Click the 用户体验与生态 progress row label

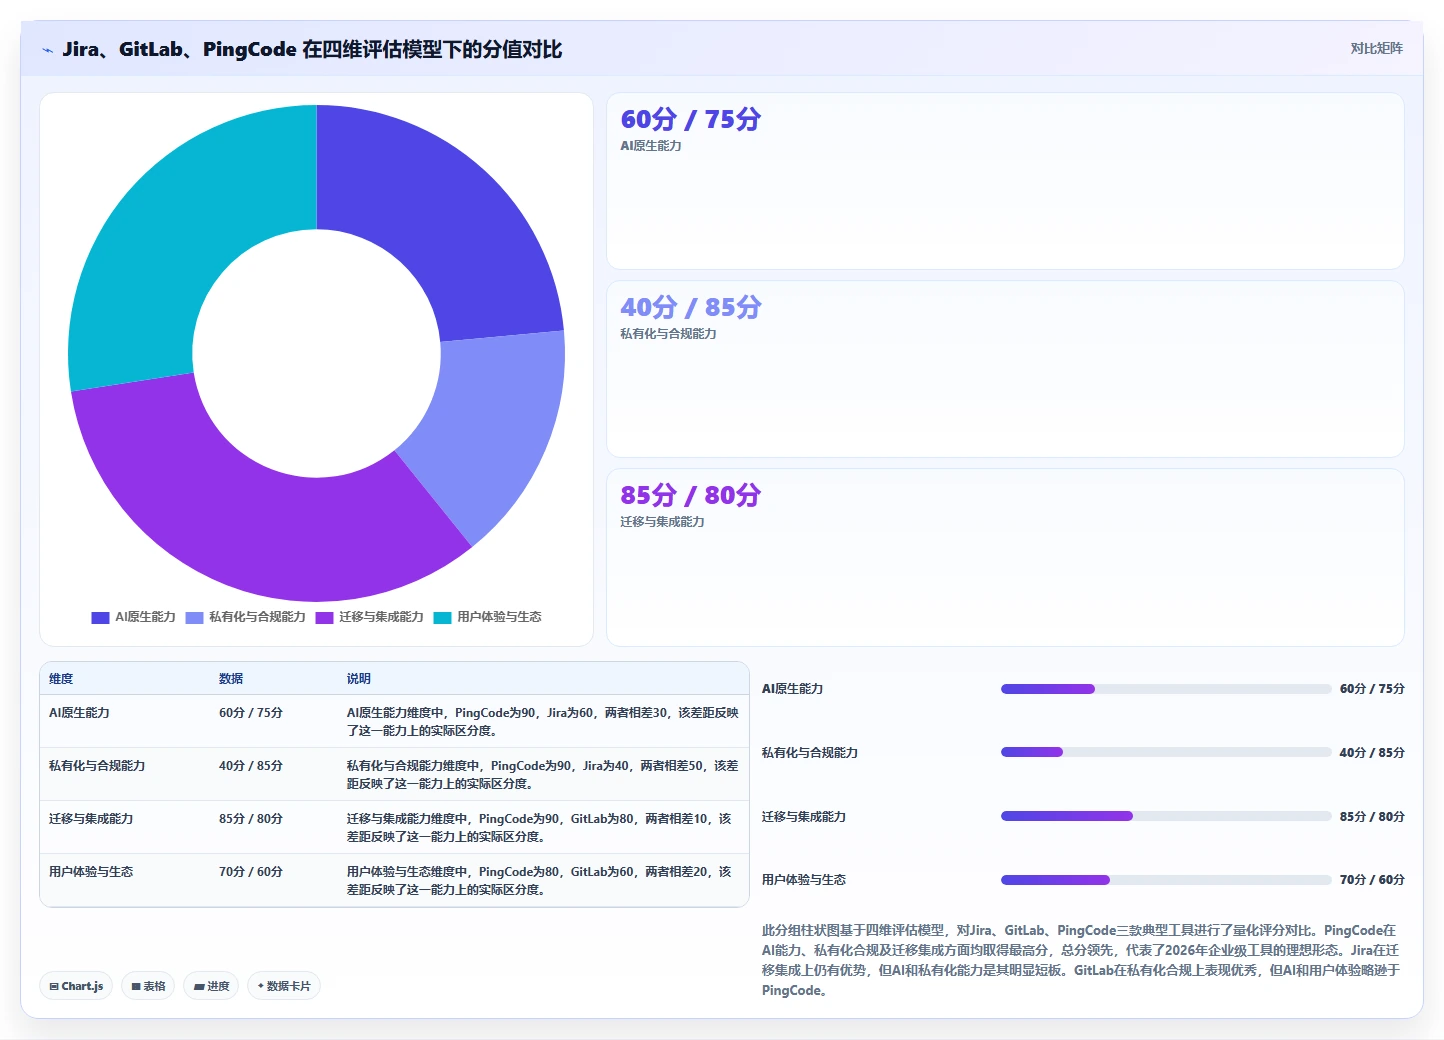click(804, 880)
